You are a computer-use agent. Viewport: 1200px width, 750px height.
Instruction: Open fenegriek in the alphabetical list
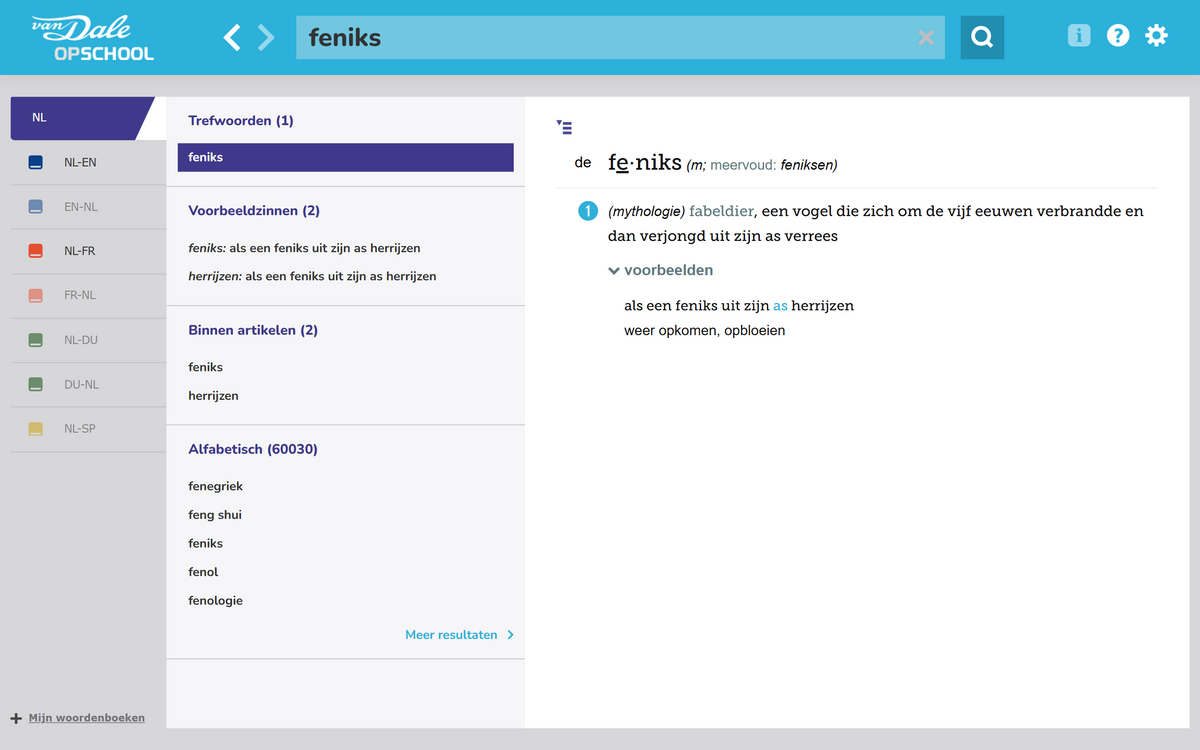(x=216, y=486)
